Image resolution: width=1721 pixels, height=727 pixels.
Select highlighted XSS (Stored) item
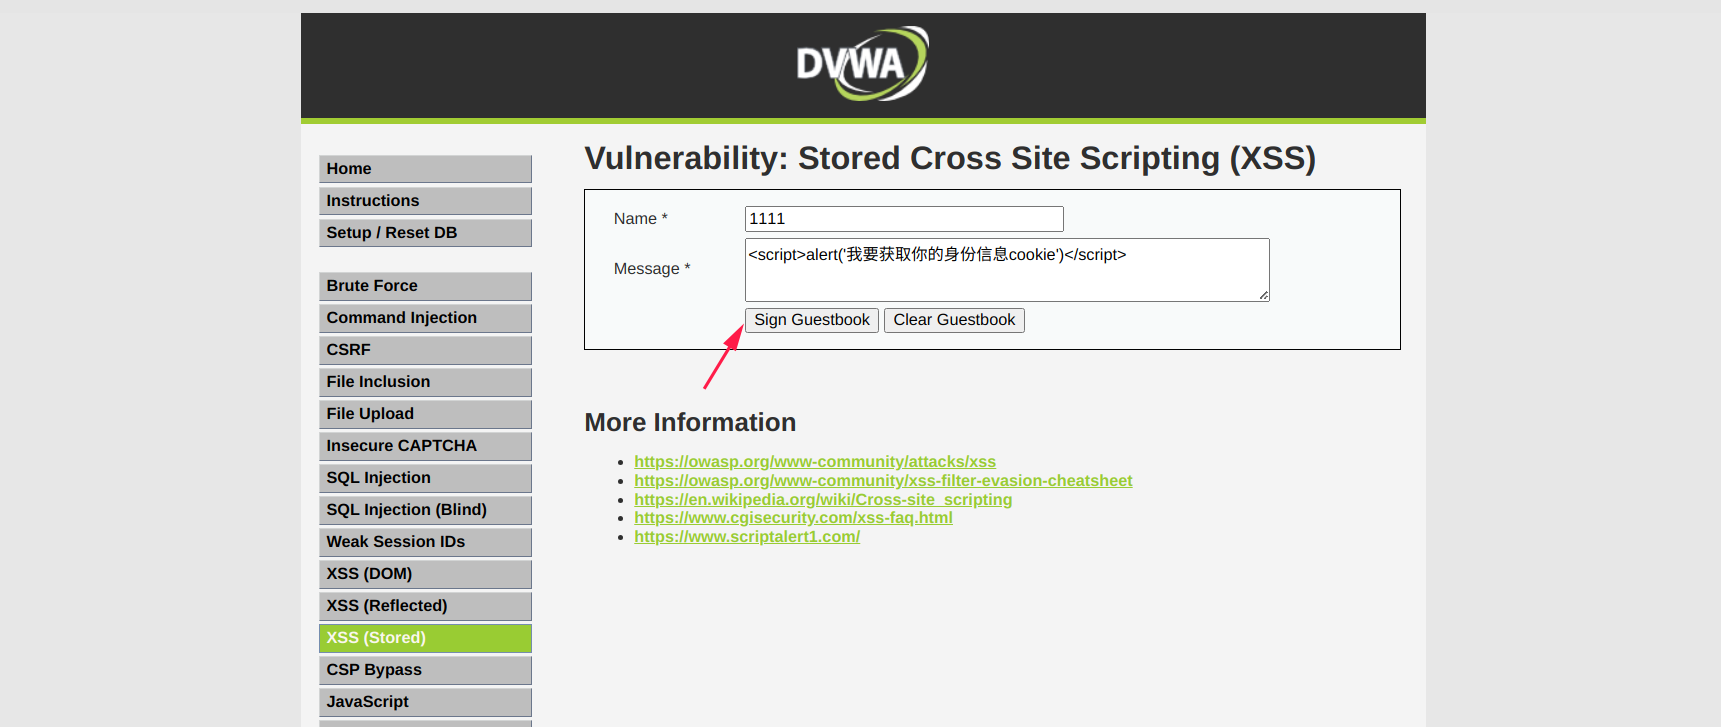point(425,638)
